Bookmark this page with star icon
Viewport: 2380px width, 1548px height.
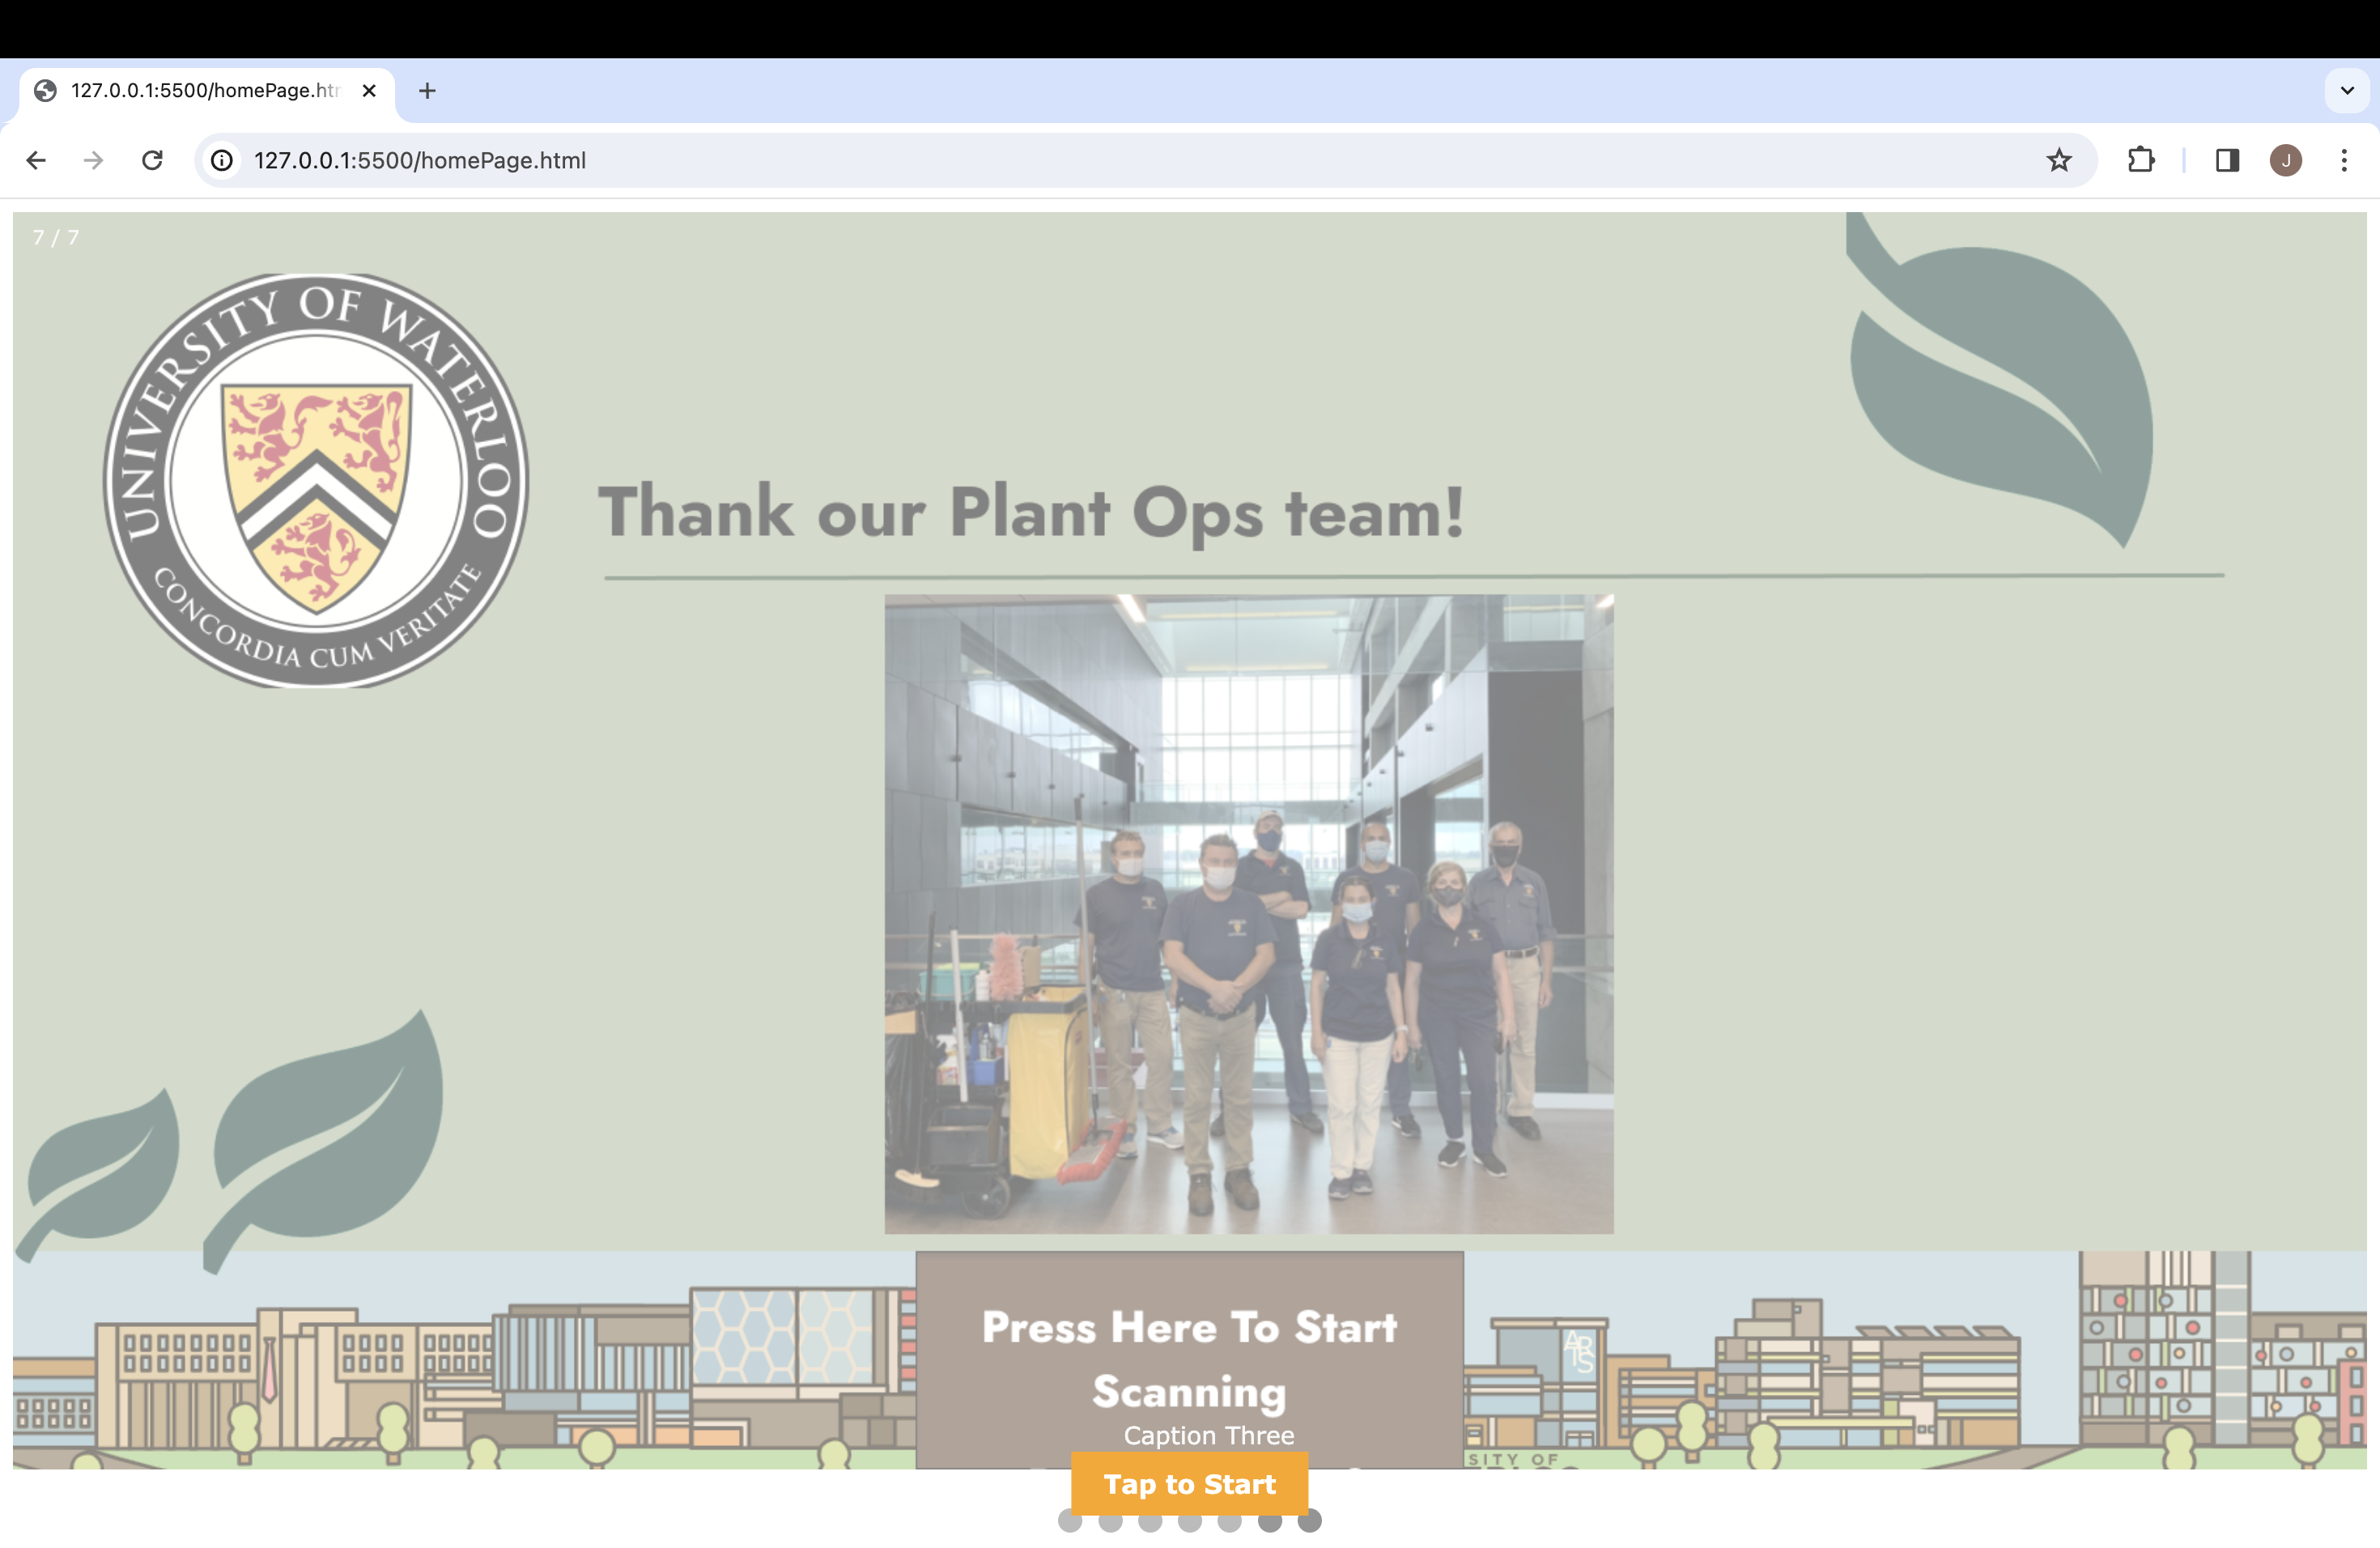point(2058,160)
